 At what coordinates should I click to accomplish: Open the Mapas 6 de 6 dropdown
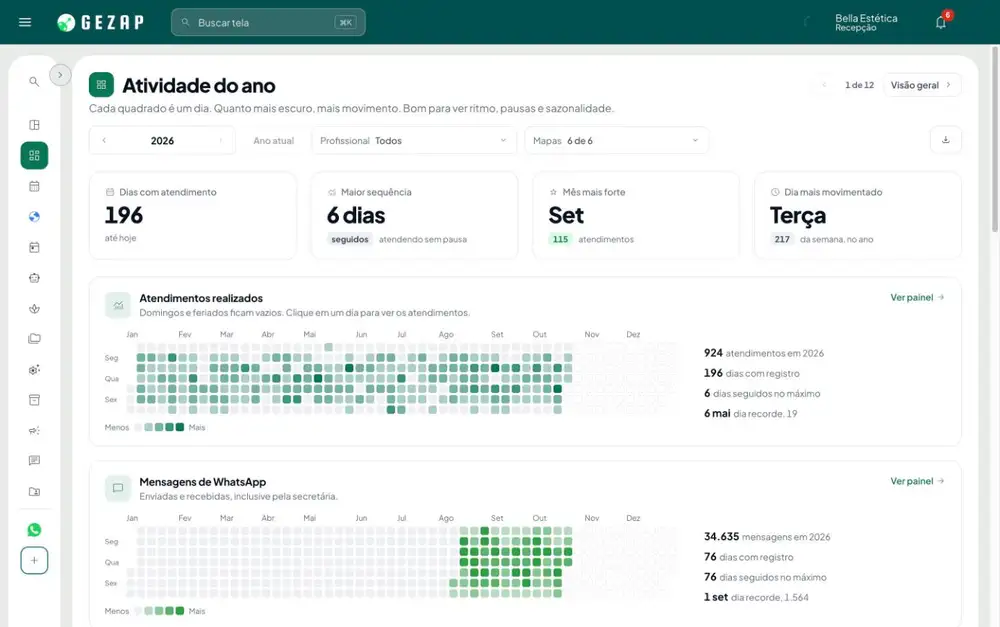[x=616, y=140]
